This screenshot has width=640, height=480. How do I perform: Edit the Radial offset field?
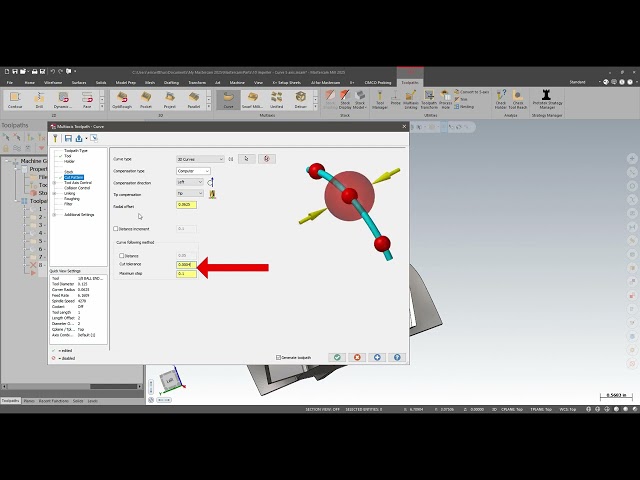click(x=187, y=205)
